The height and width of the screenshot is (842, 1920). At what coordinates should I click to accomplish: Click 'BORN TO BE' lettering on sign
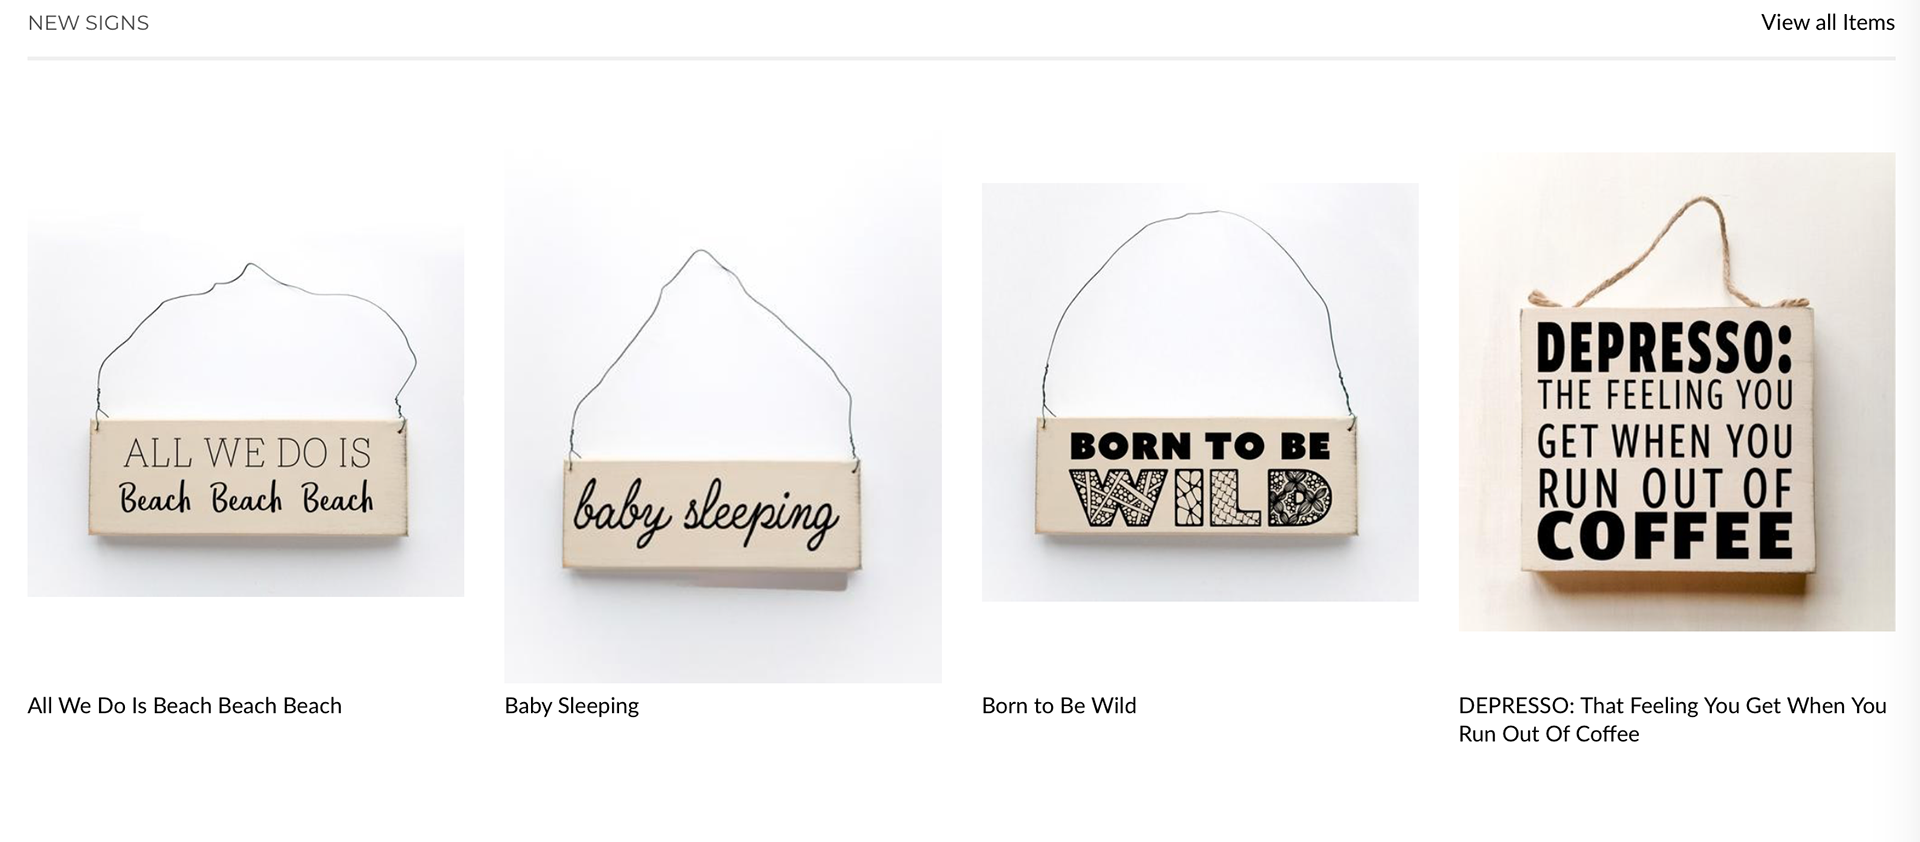click(1200, 446)
